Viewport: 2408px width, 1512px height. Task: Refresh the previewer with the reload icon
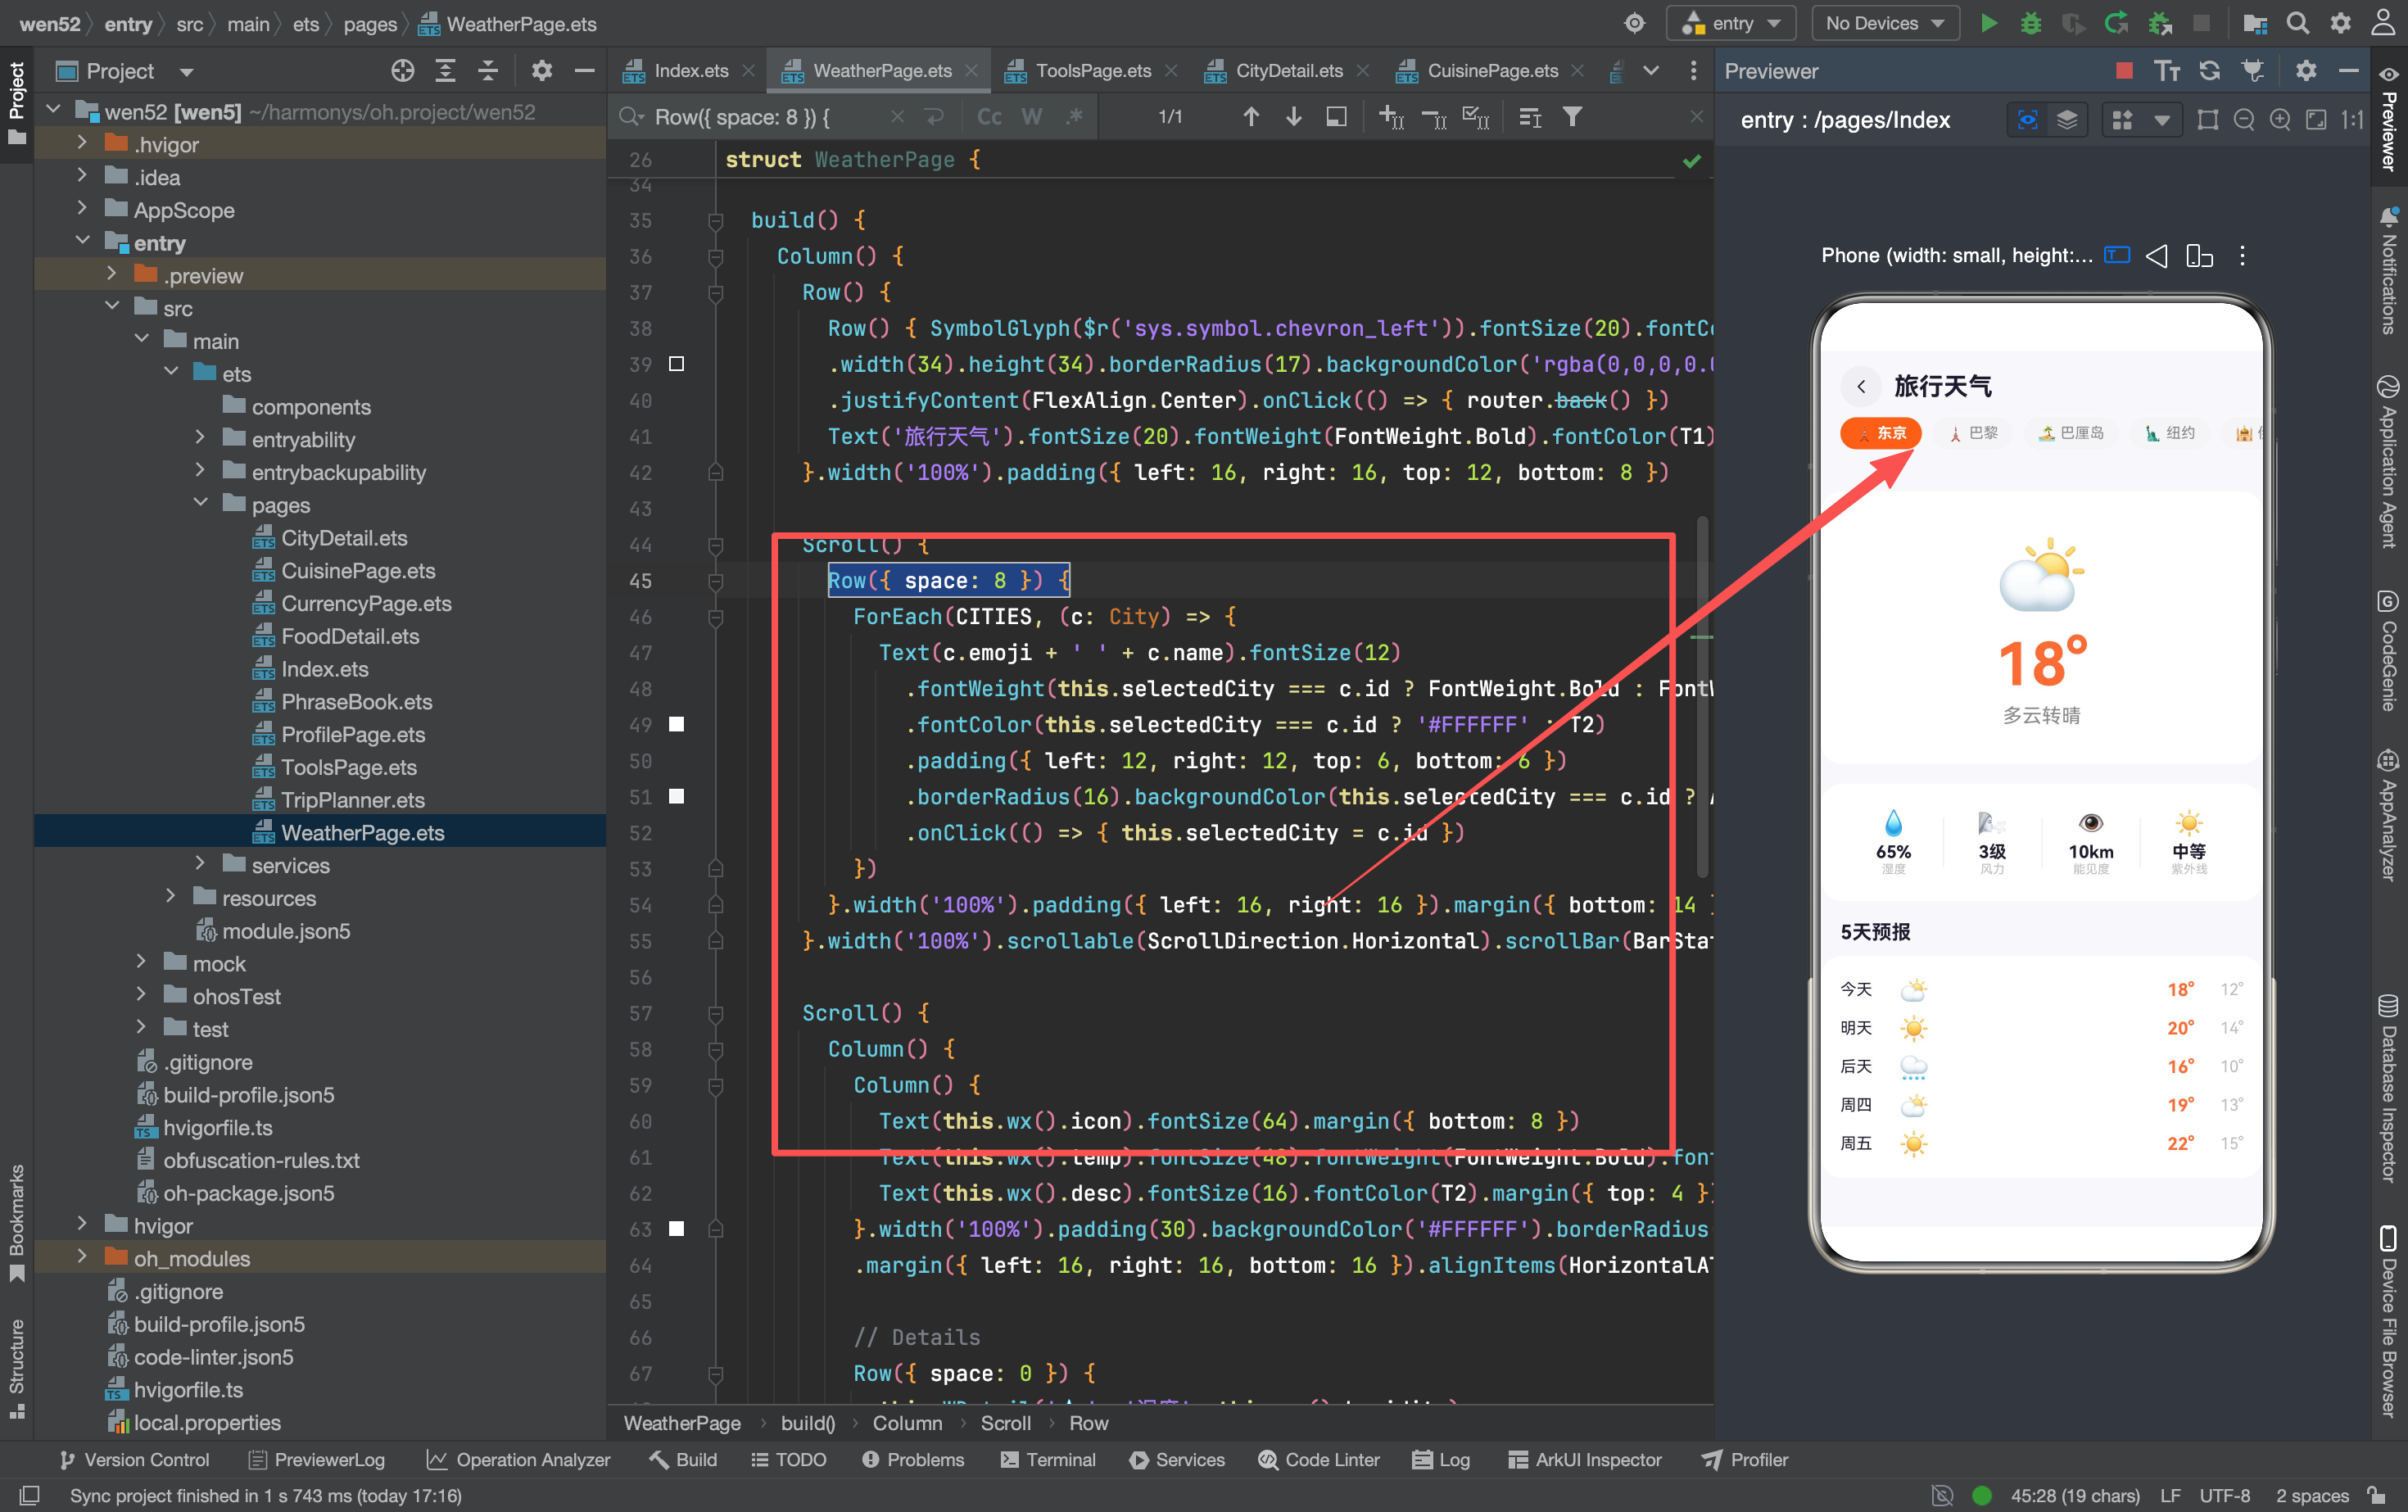[x=2210, y=70]
